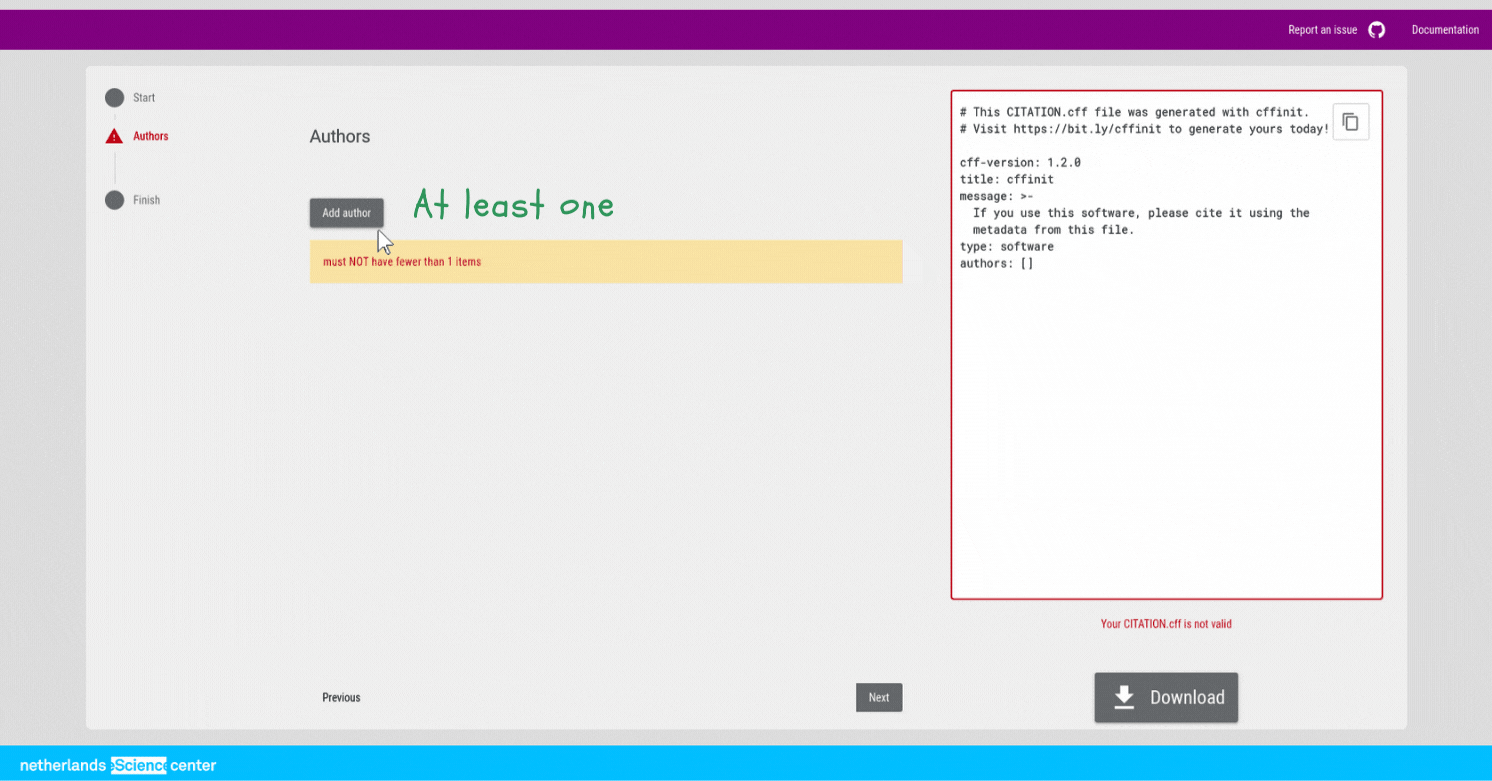This screenshot has height=781, width=1492.
Task: Click the 'CITATION.cff is not valid' message
Action: [x=1166, y=624]
